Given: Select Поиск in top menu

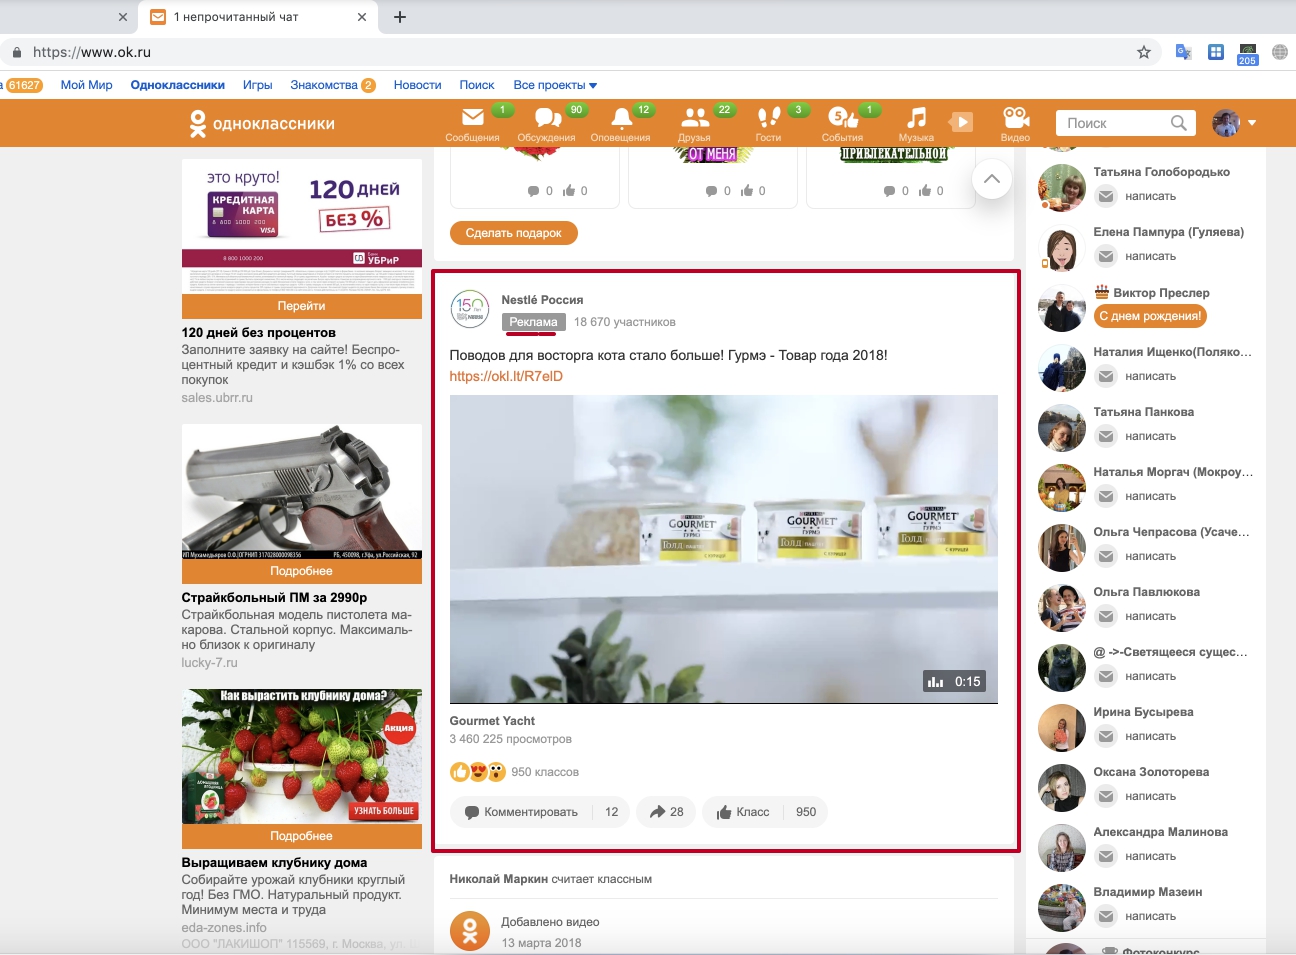Looking at the screenshot, I should point(477,85).
